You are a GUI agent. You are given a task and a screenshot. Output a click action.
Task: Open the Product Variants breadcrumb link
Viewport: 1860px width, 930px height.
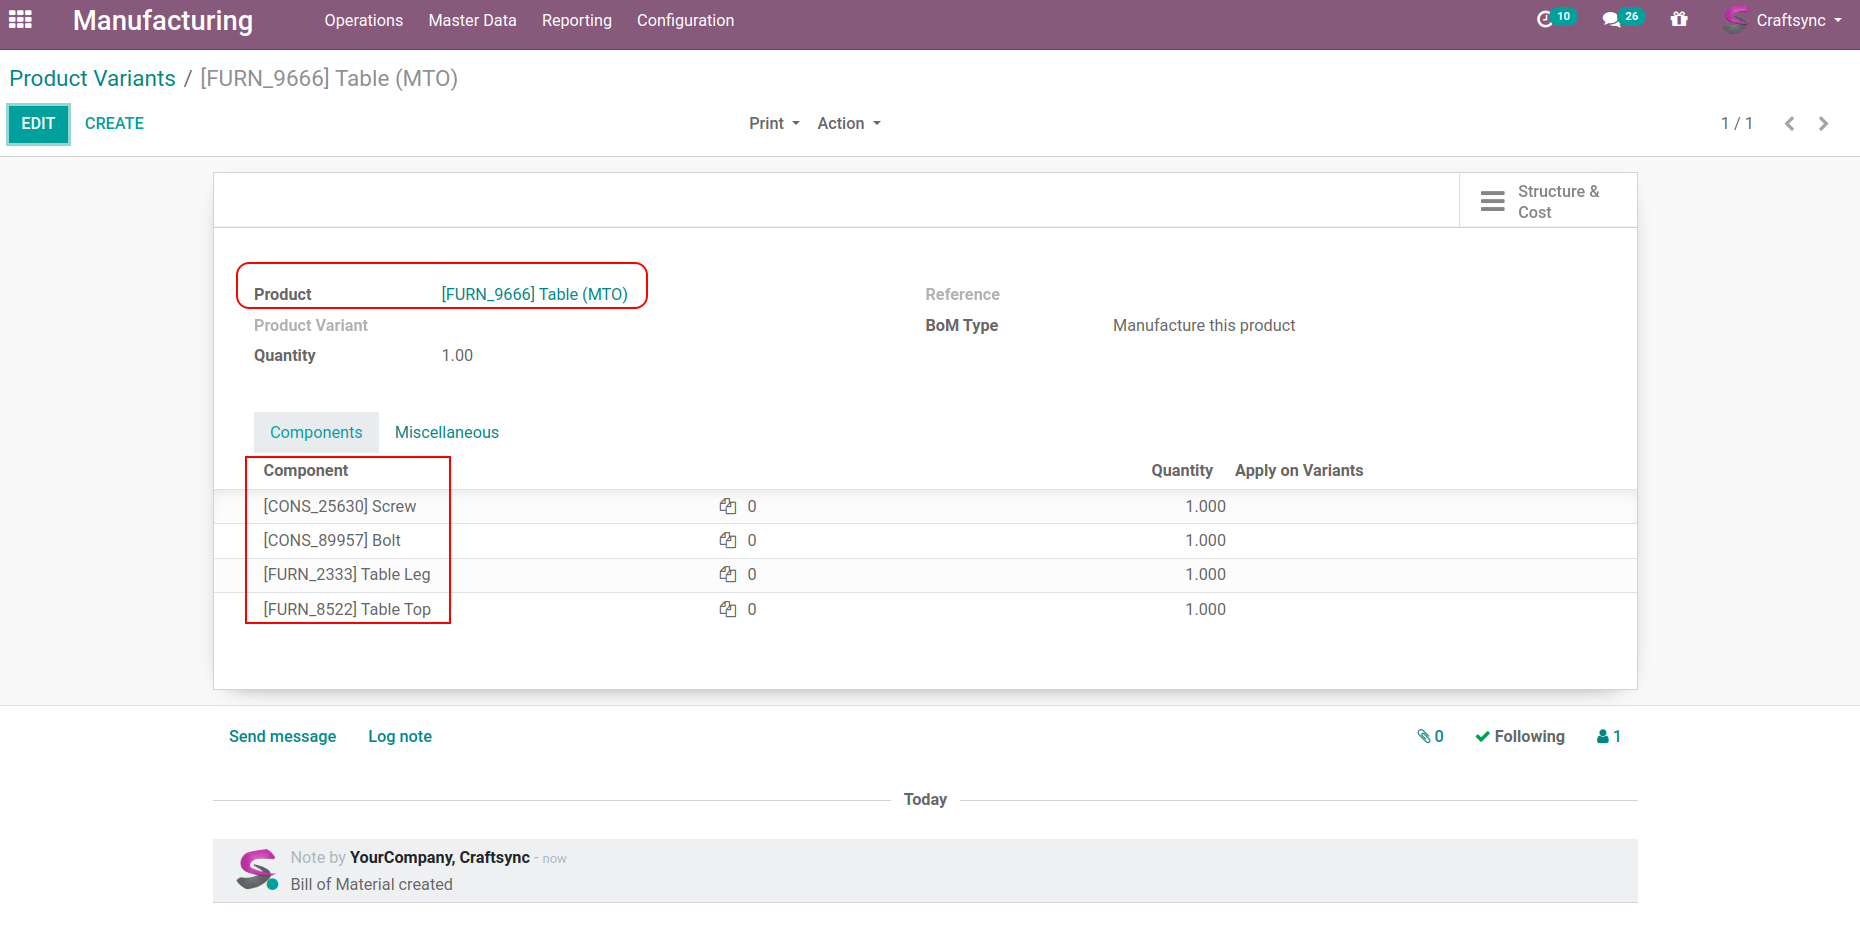pyautogui.click(x=92, y=79)
